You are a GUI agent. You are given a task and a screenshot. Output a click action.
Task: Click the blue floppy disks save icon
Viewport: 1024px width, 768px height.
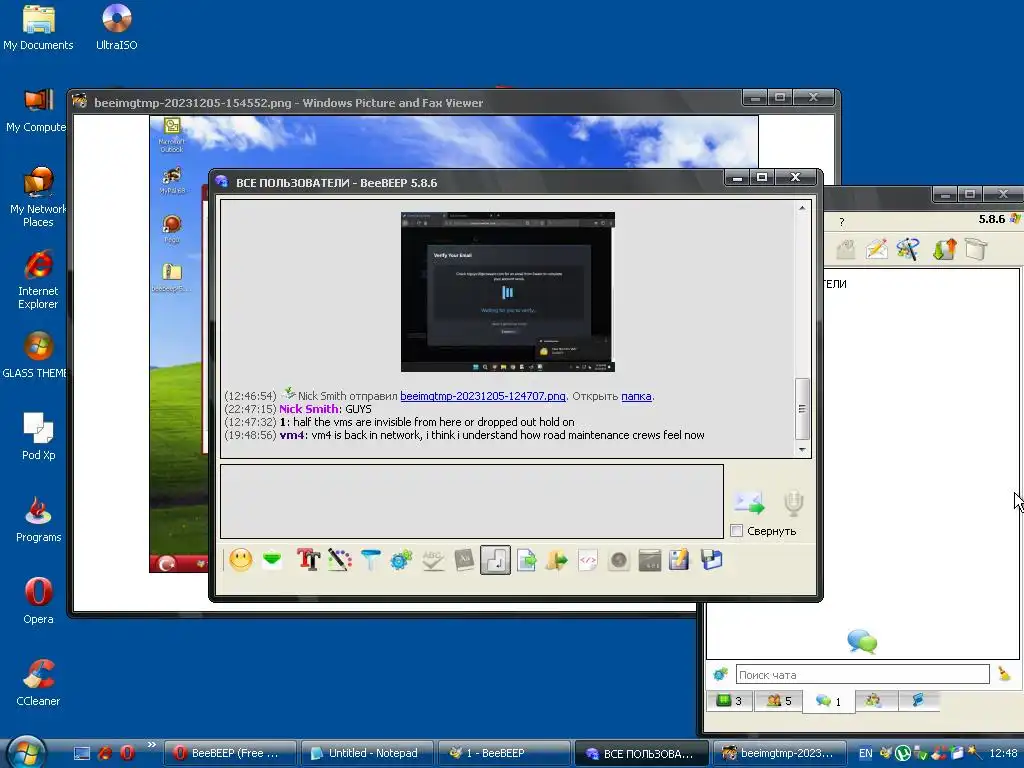pos(711,560)
